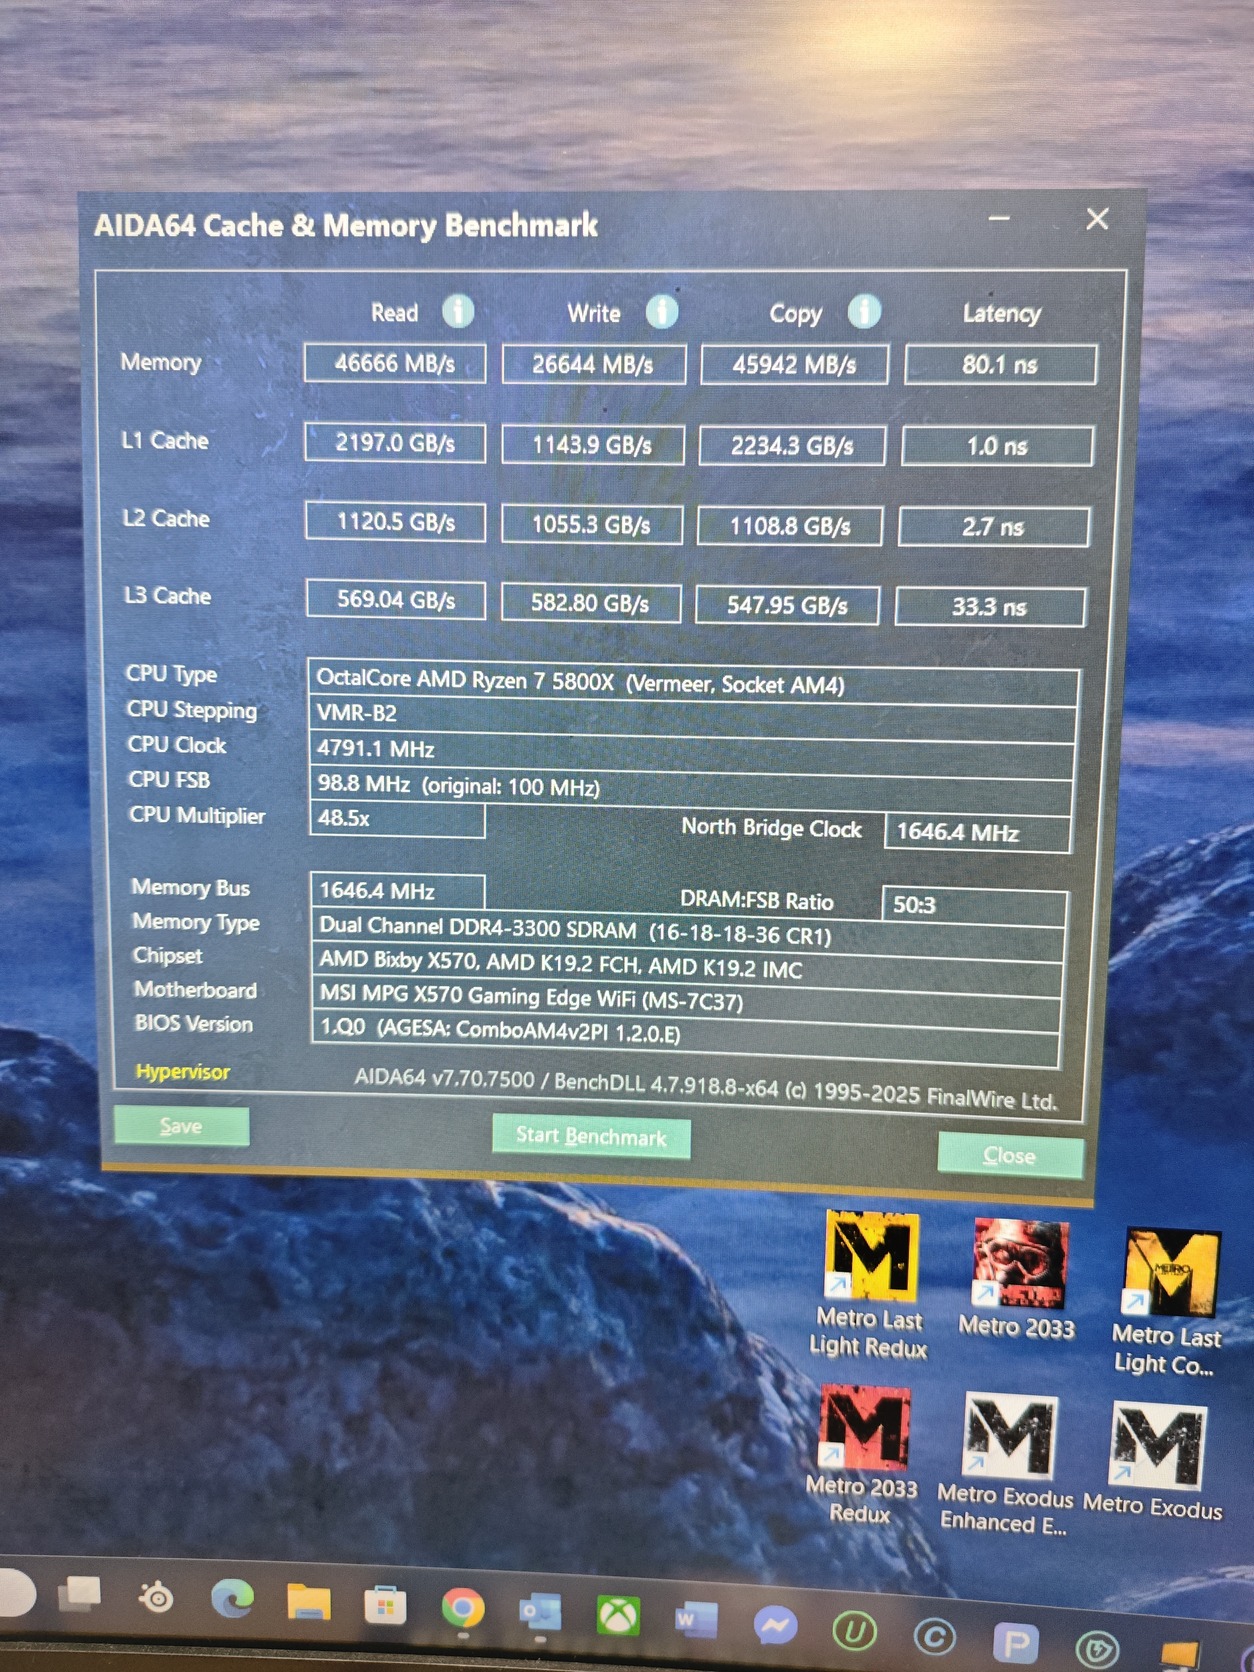
Task: Click the L1 Cache Read 2197.0 GB/s value
Action: pyautogui.click(x=395, y=443)
